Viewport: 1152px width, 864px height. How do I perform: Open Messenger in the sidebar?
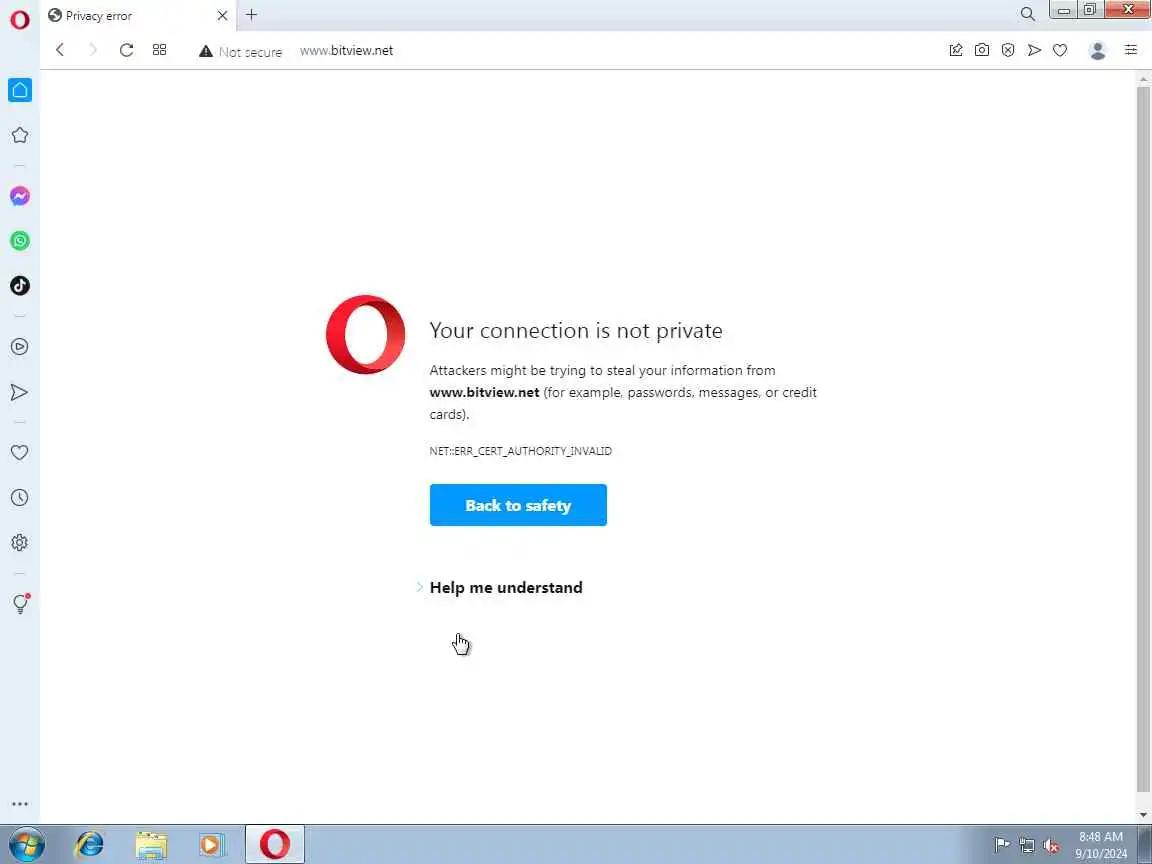click(20, 196)
